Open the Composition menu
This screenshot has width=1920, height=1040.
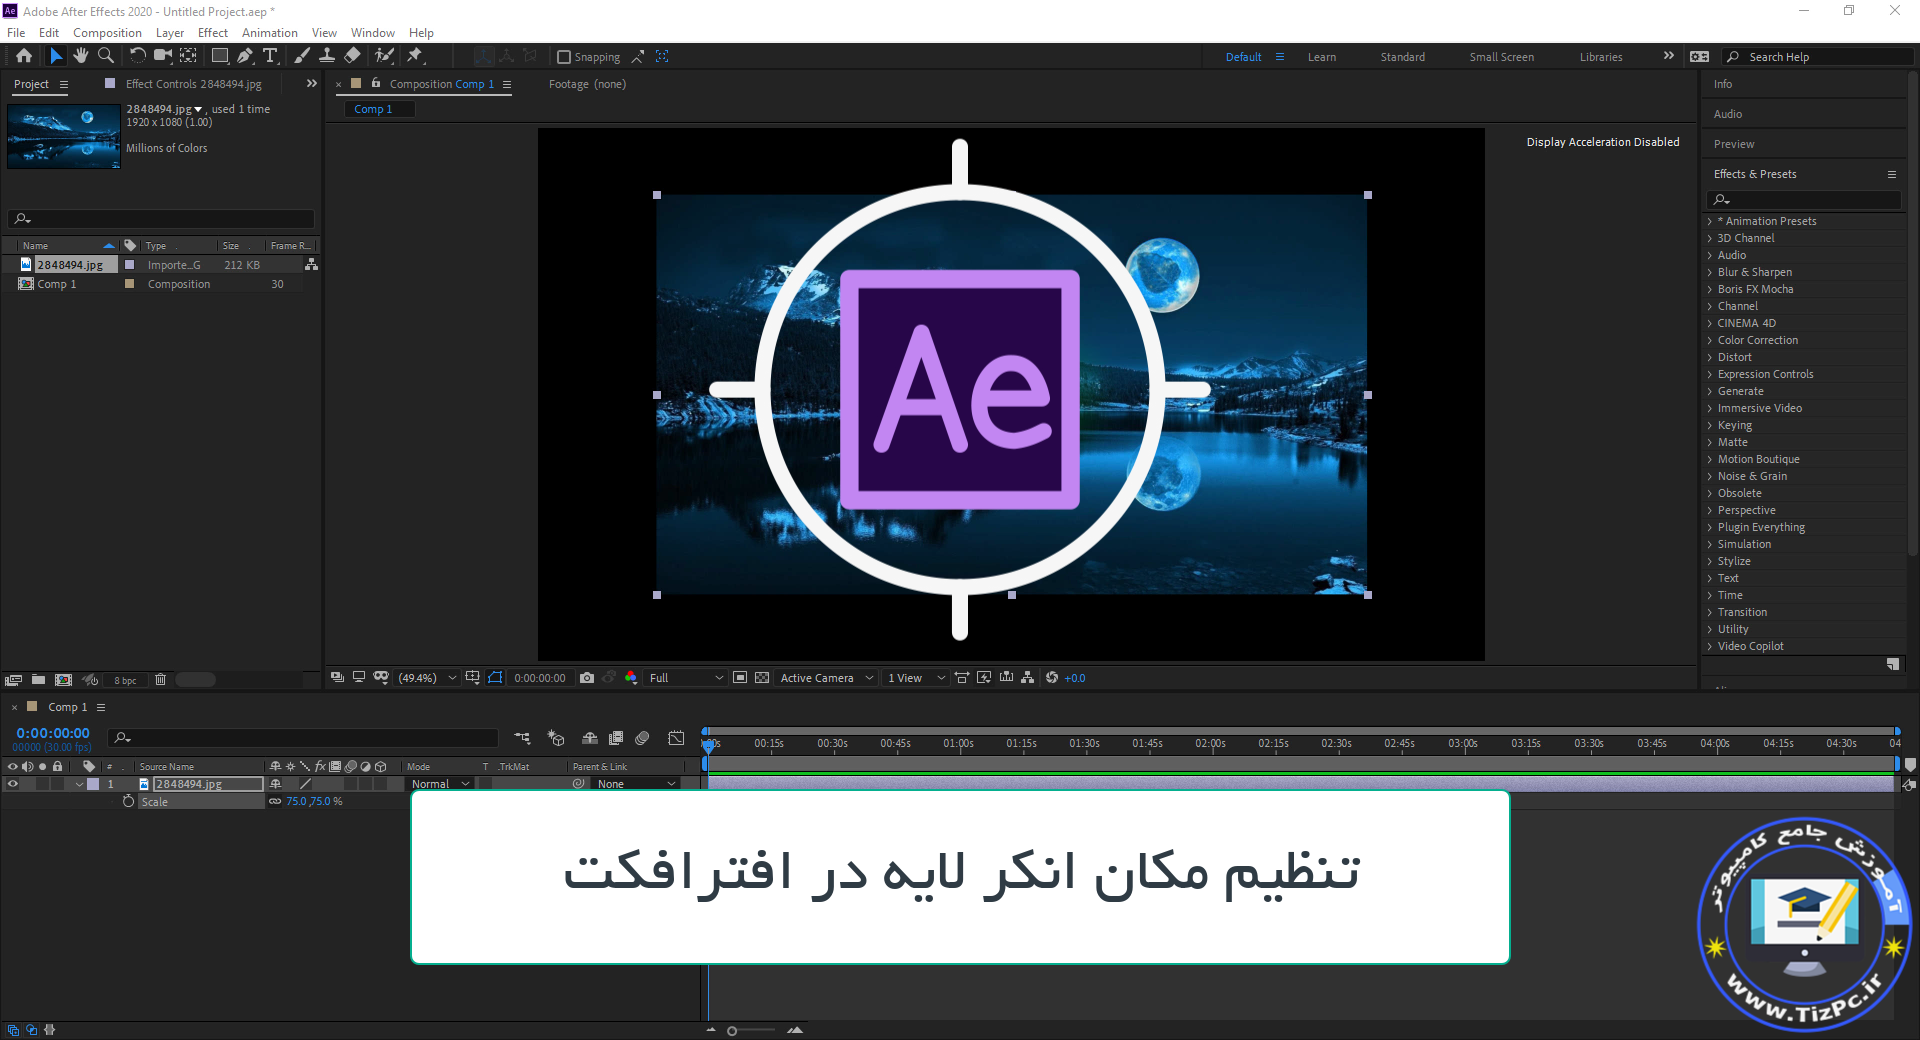click(x=107, y=33)
